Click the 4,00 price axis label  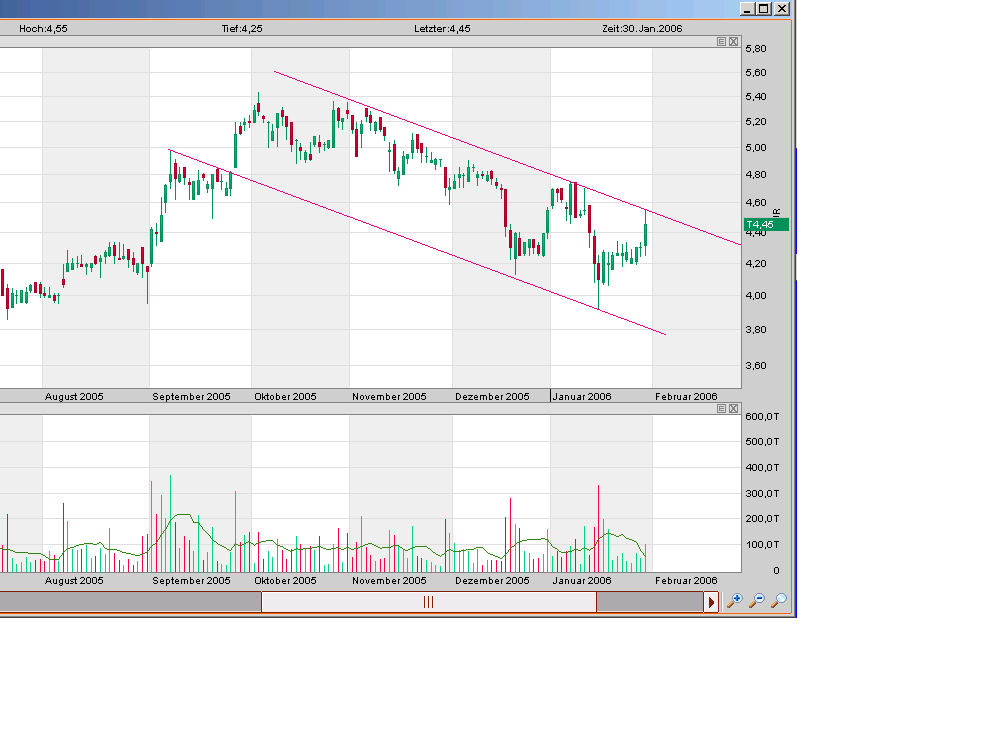point(756,295)
